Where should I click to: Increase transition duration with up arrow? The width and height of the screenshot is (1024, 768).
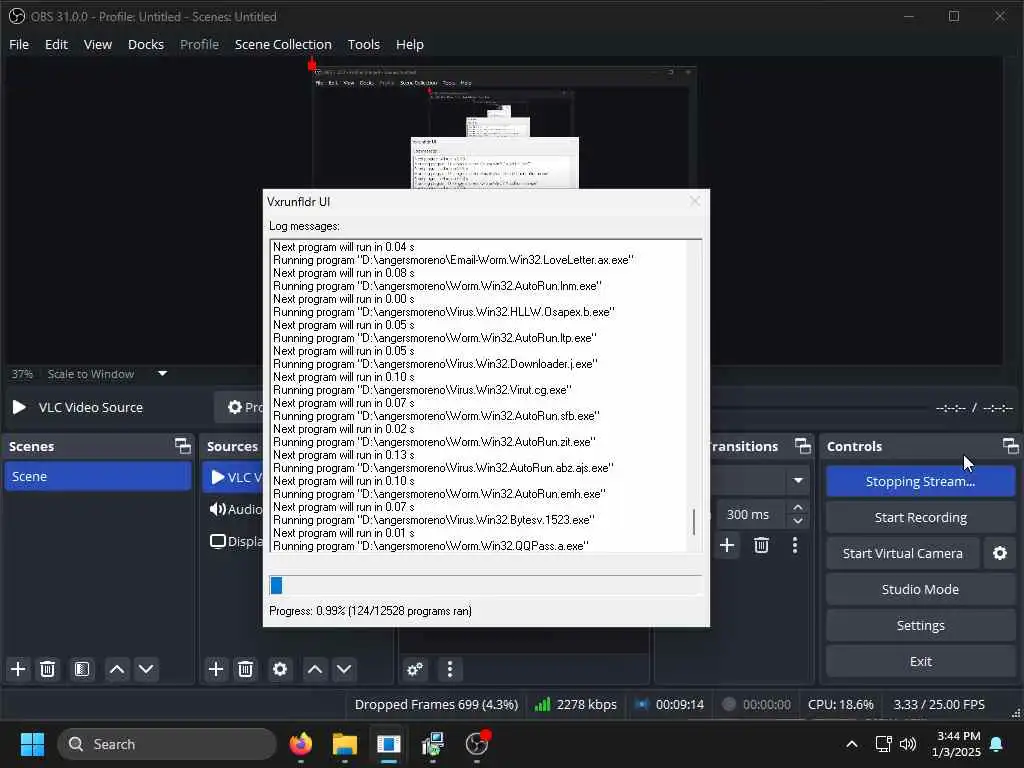(x=798, y=507)
